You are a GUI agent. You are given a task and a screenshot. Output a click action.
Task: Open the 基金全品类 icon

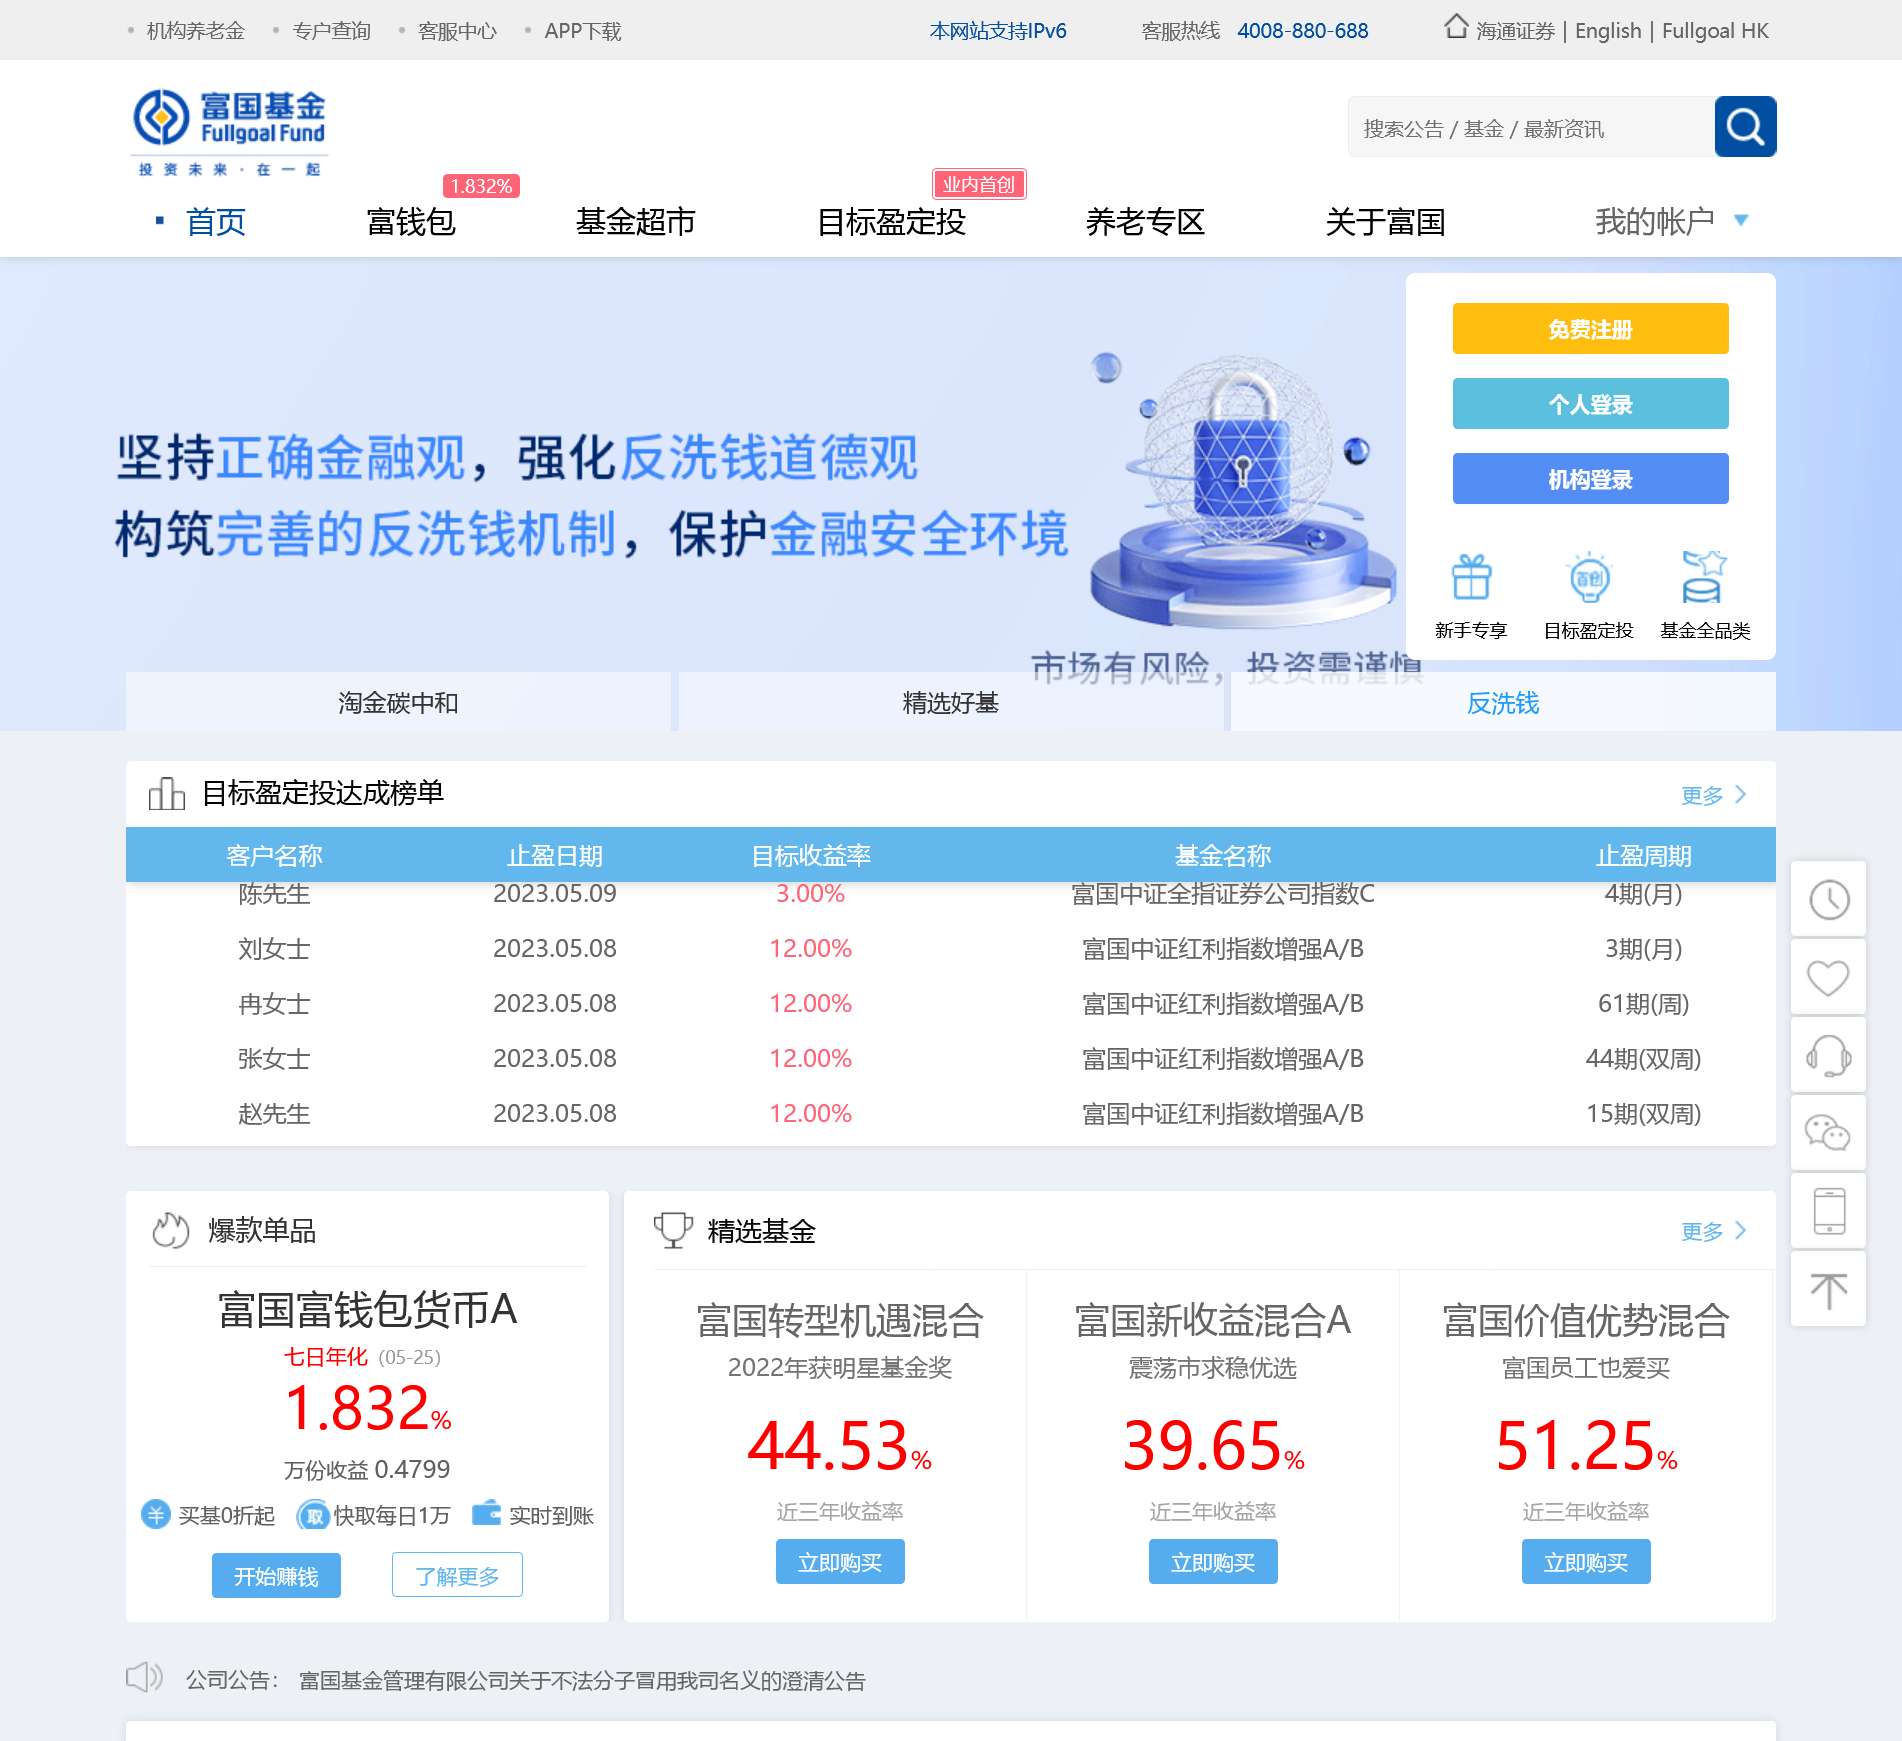1704,577
